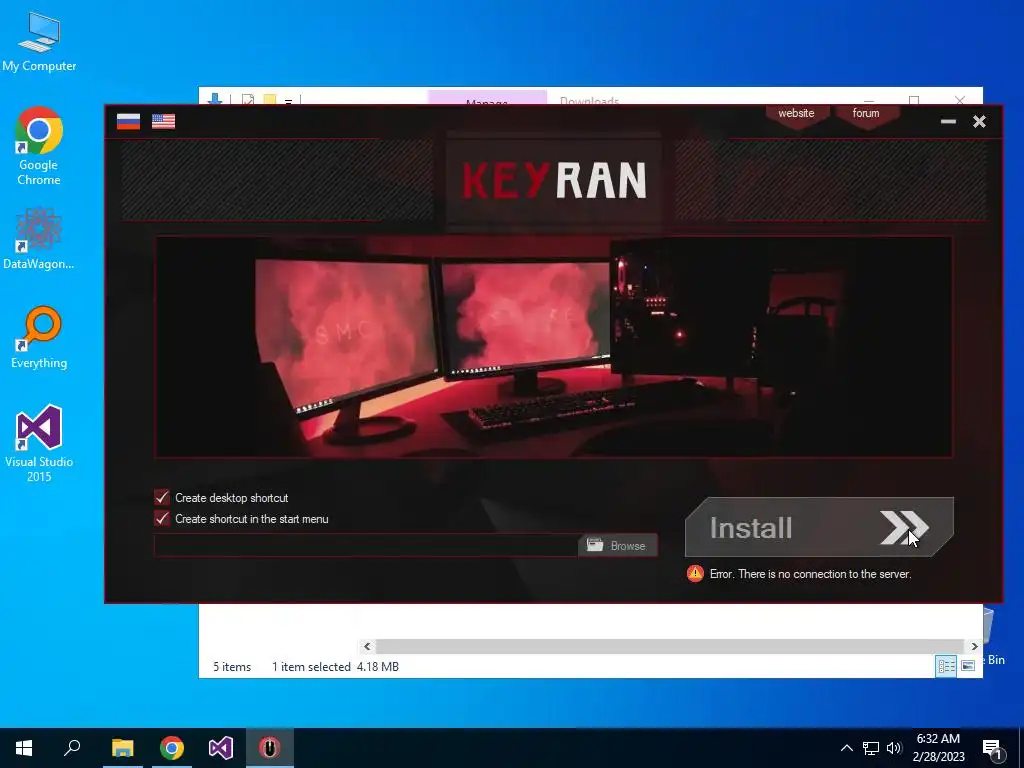1024x768 pixels.
Task: Uncheck Create desktop shortcut
Action: [161, 498]
